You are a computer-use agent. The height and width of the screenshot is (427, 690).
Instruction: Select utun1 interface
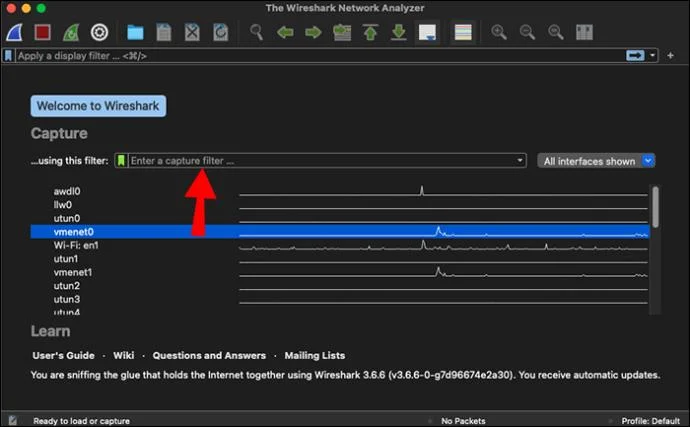tap(66, 259)
